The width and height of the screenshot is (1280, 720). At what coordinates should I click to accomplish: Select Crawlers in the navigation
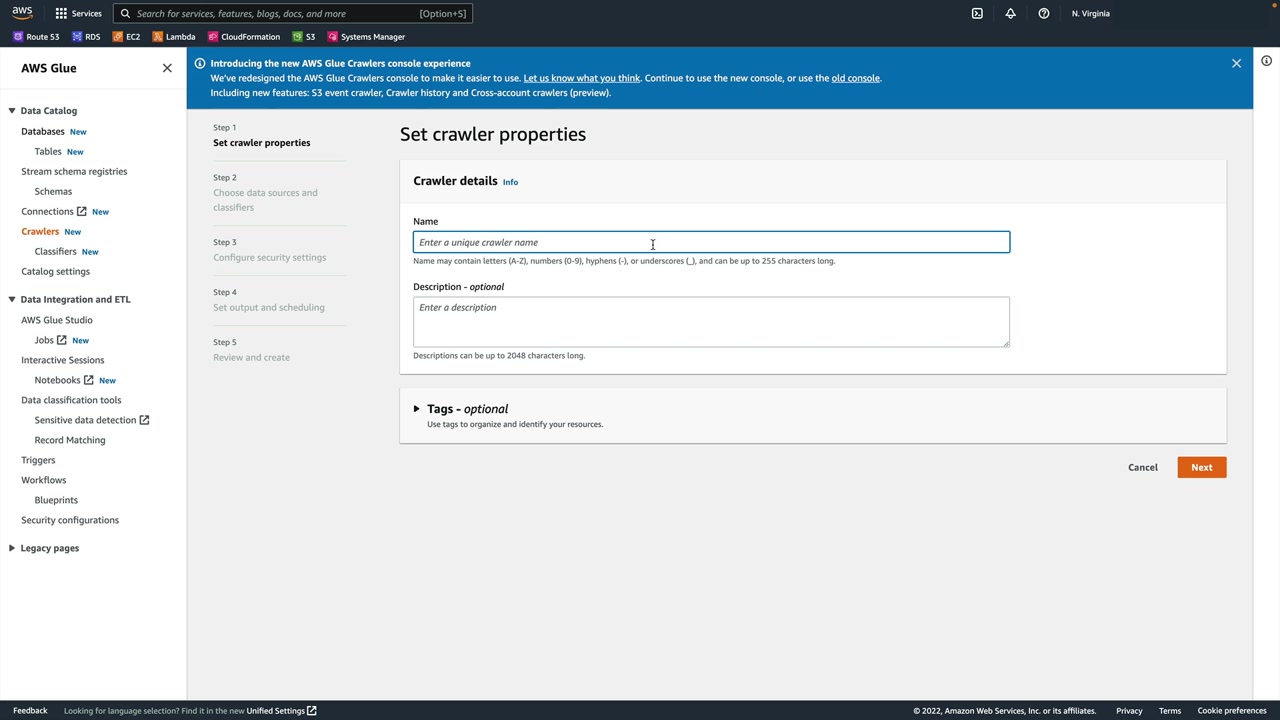[40, 231]
